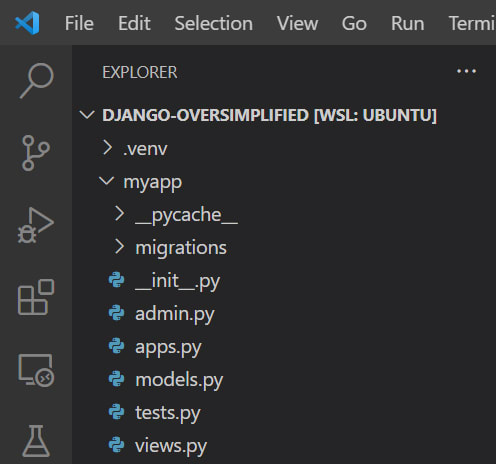The width and height of the screenshot is (496, 464).
Task: Click the VS Code logo icon
Action: [27, 23]
